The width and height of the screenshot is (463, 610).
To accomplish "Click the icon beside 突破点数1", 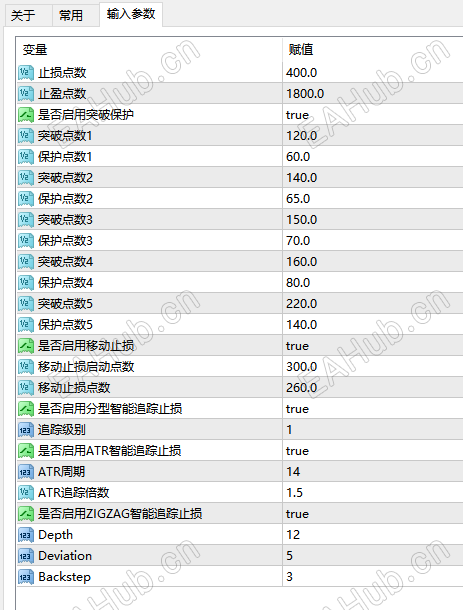I will (x=26, y=136).
